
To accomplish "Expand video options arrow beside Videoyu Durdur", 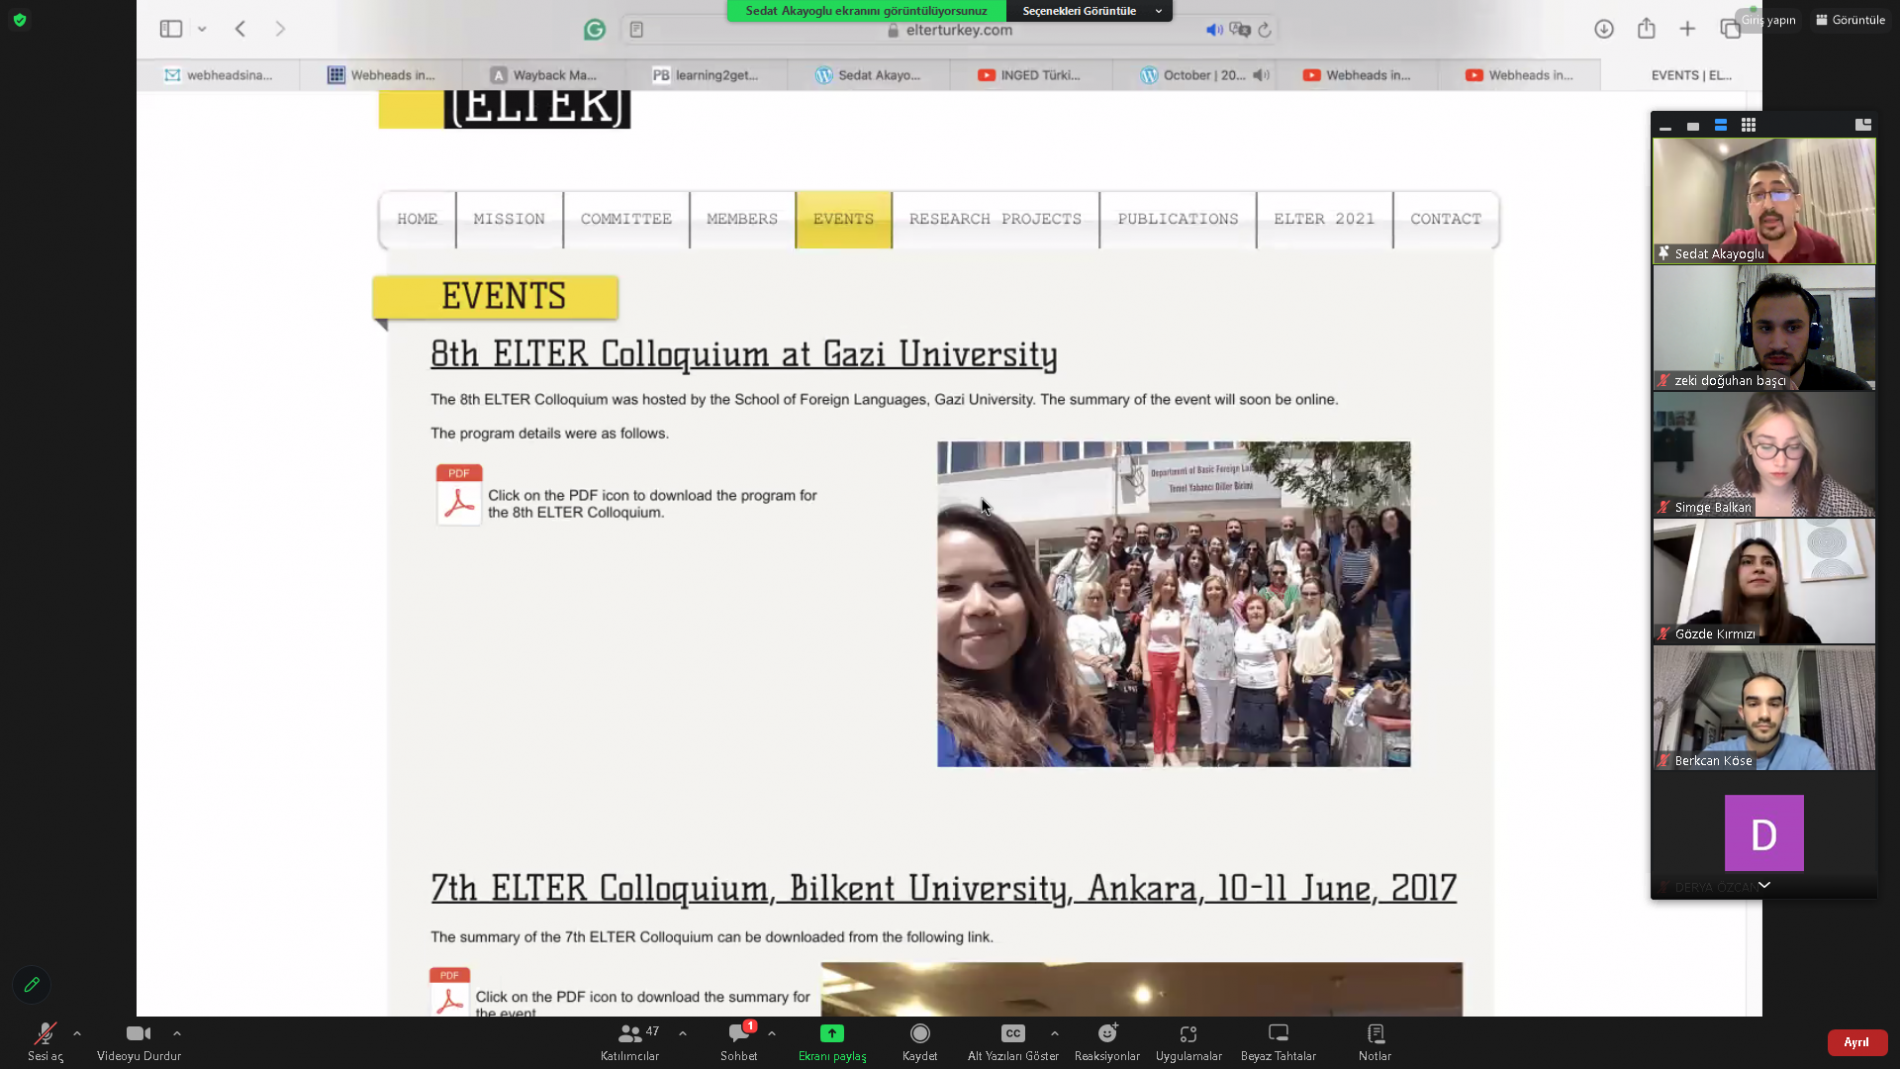I will pos(177,1033).
